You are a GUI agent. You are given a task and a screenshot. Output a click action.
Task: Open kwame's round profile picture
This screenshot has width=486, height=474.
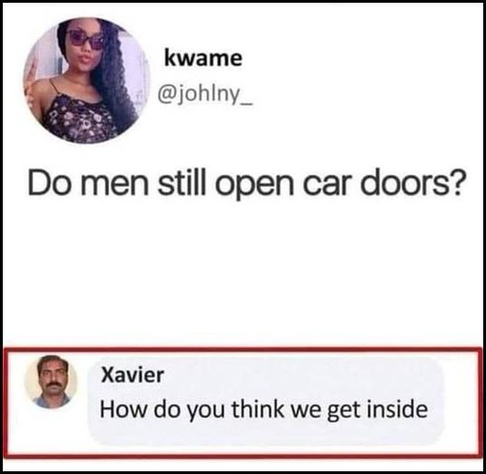[86, 81]
